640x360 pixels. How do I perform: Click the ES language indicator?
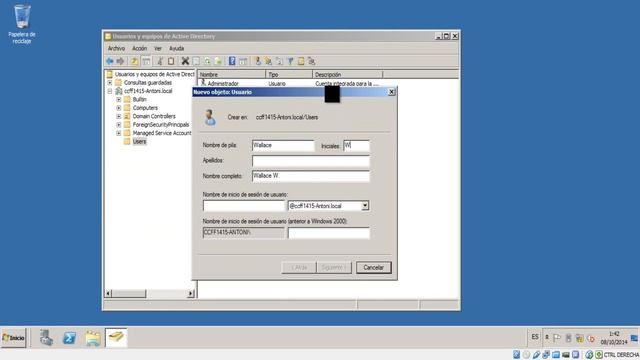[x=535, y=337]
